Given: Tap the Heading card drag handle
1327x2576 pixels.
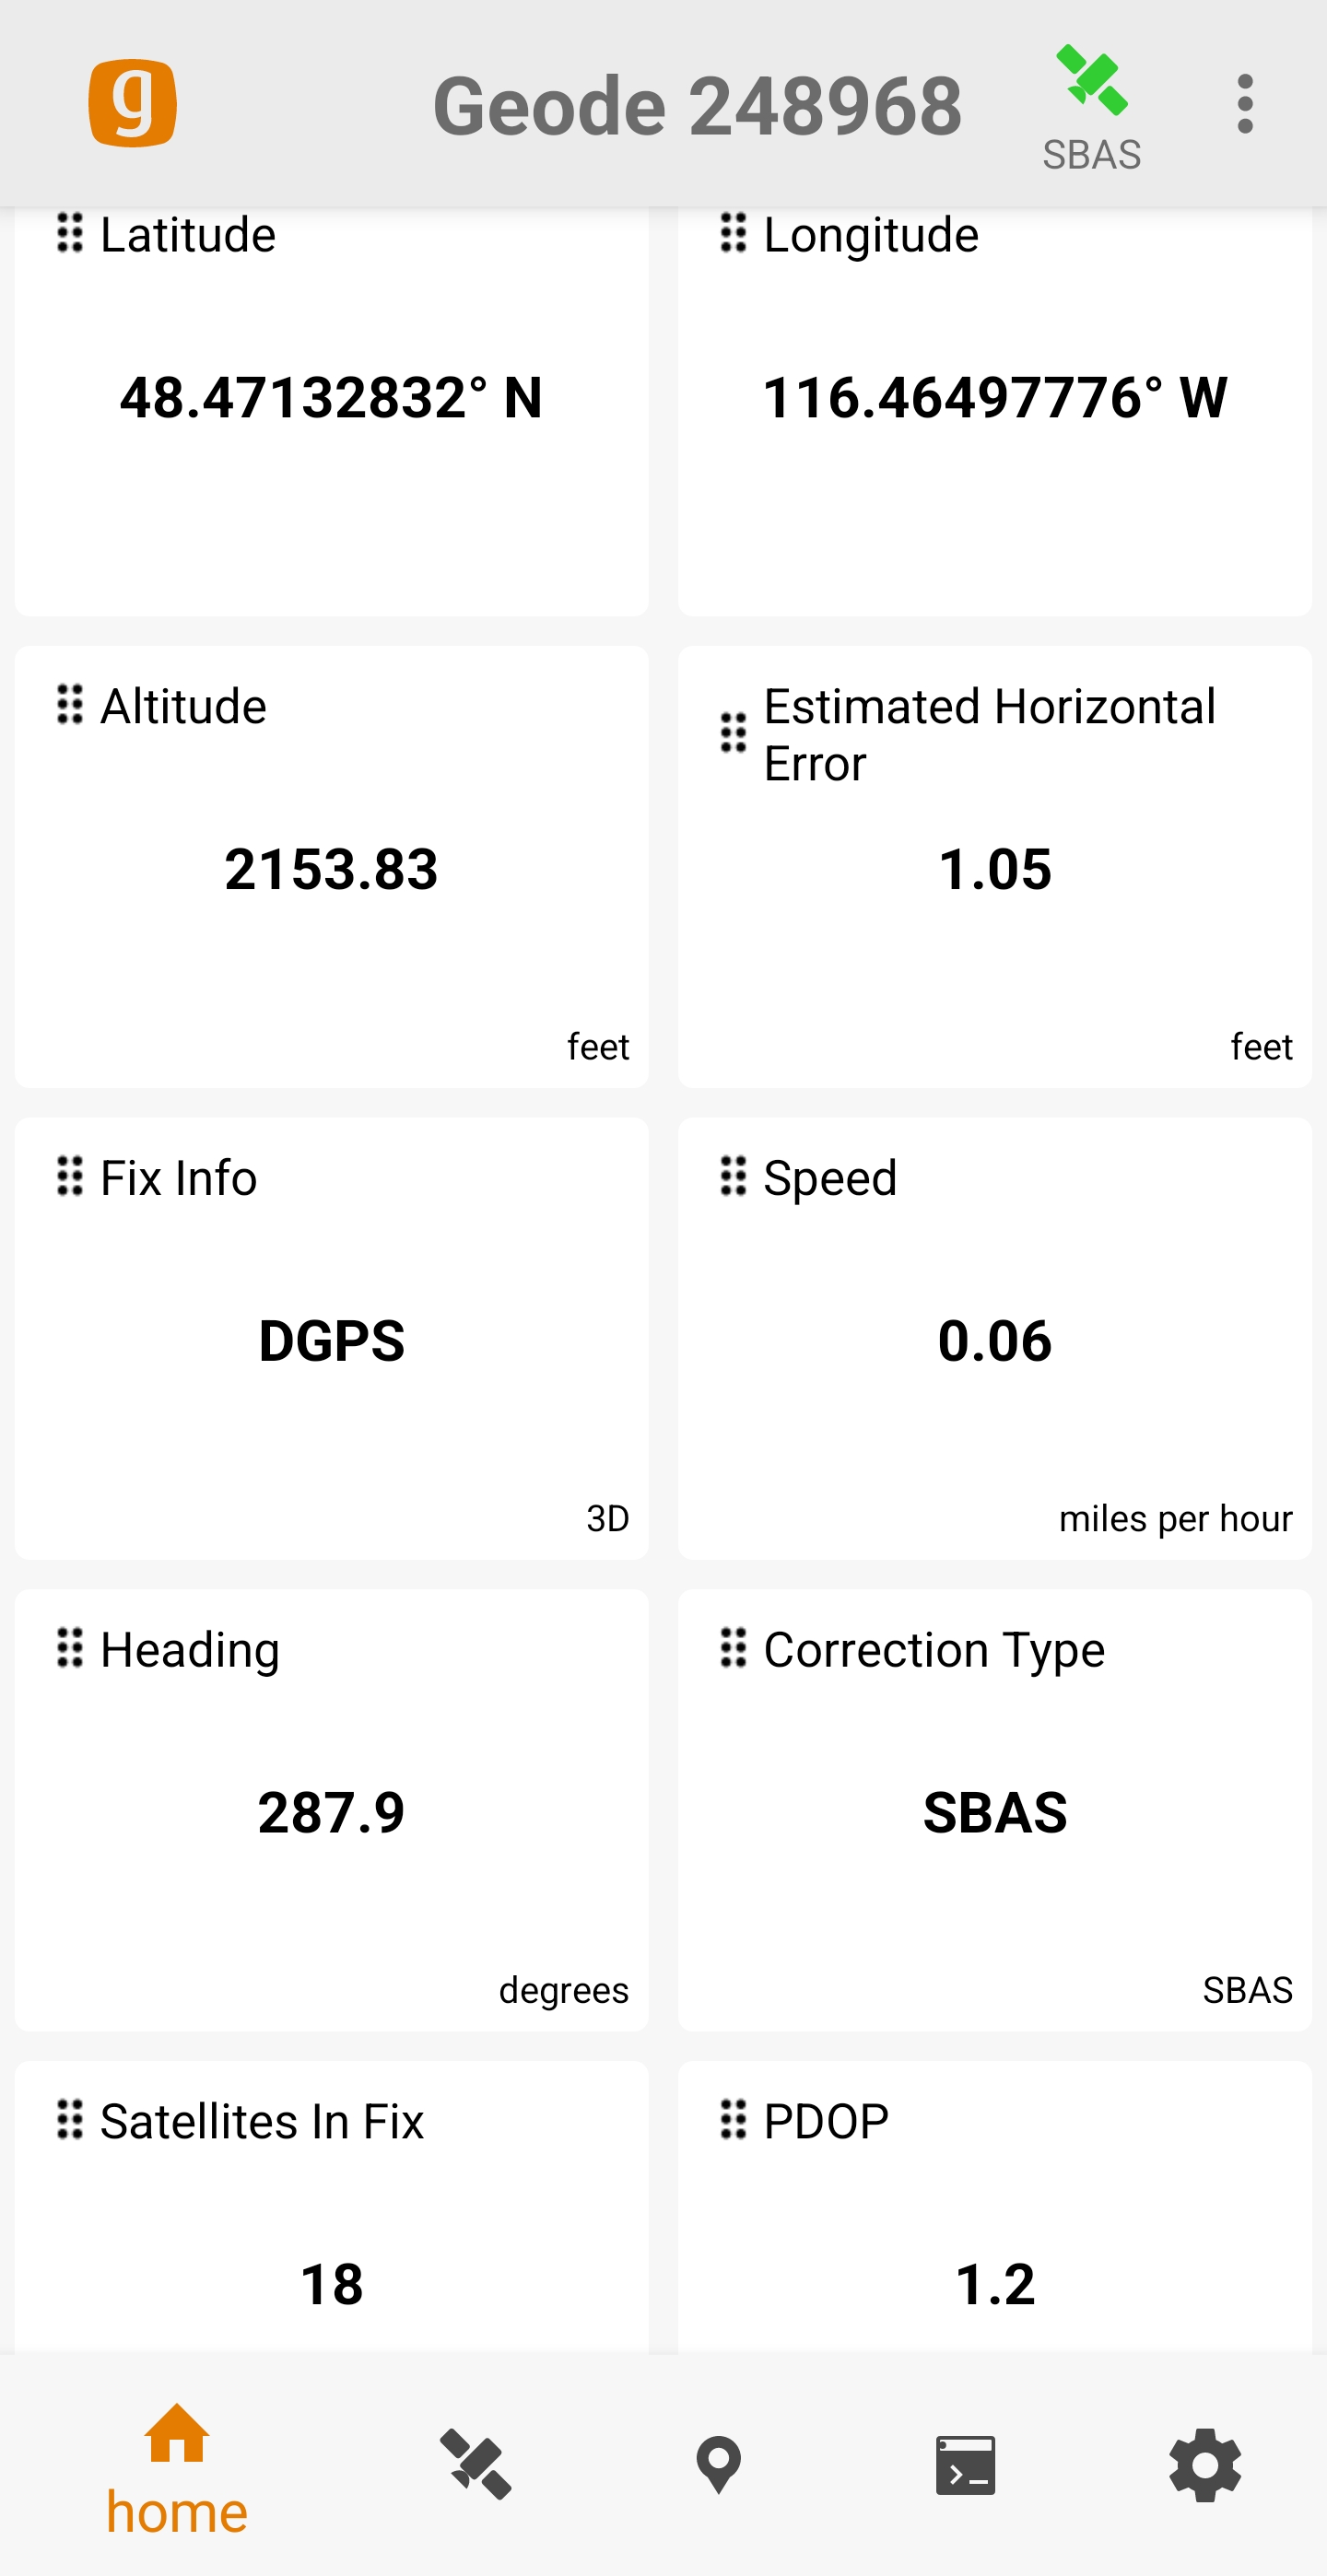Looking at the screenshot, I should pos(70,1648).
